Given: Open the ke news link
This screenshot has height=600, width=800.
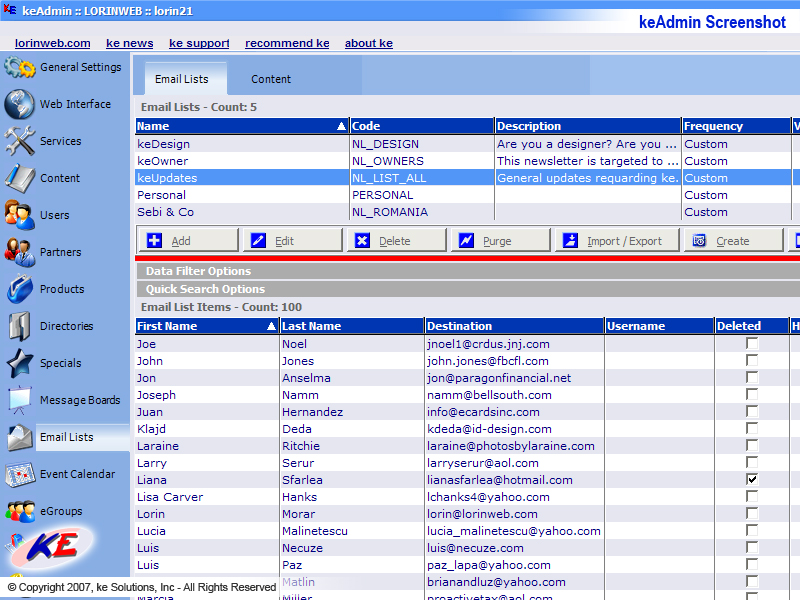Looking at the screenshot, I should pos(130,43).
